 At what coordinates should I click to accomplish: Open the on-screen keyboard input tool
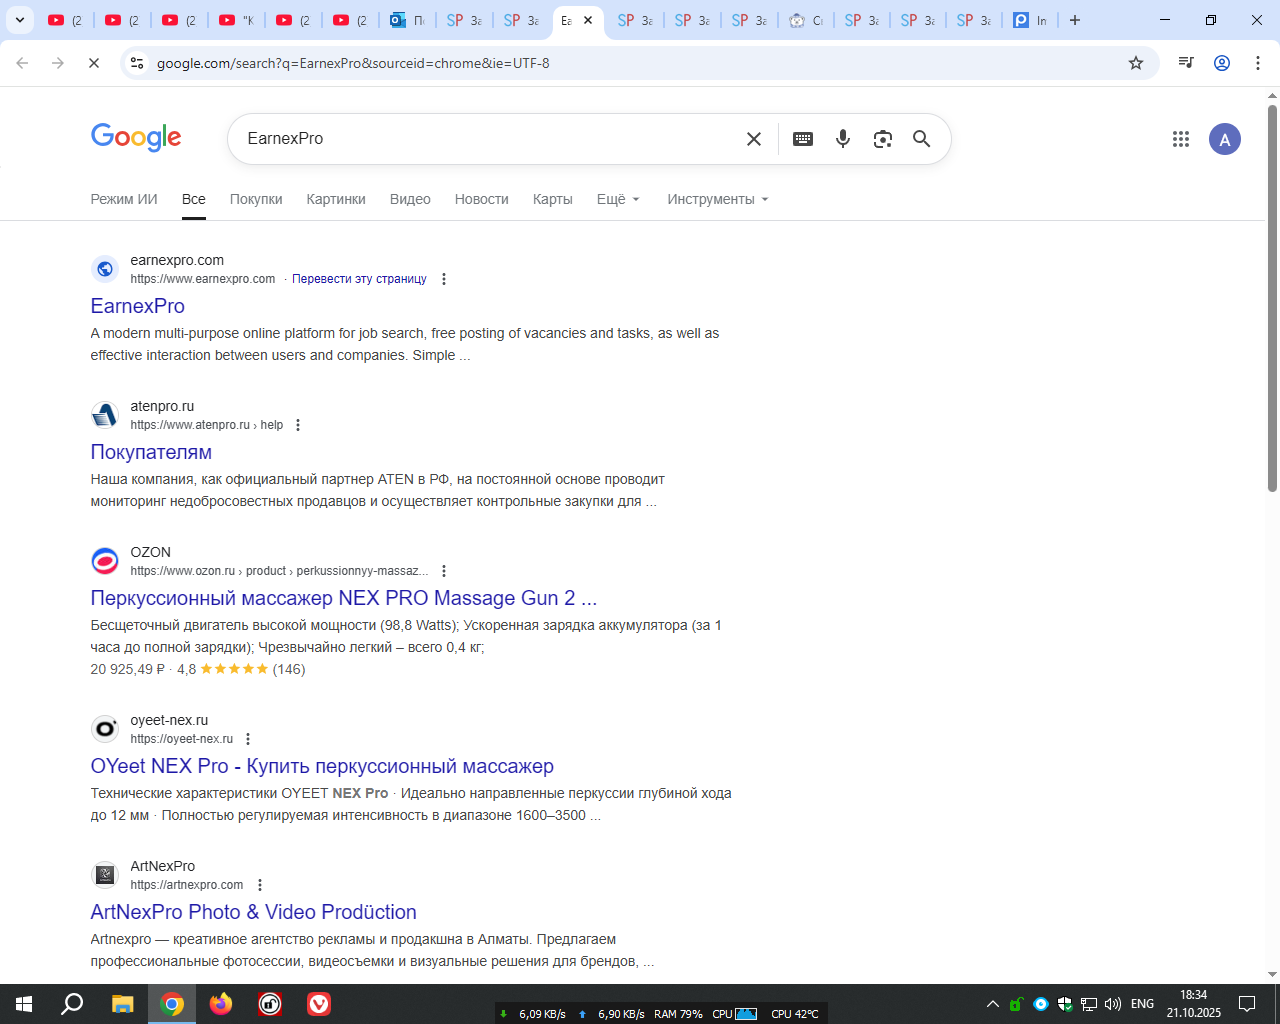pyautogui.click(x=803, y=139)
